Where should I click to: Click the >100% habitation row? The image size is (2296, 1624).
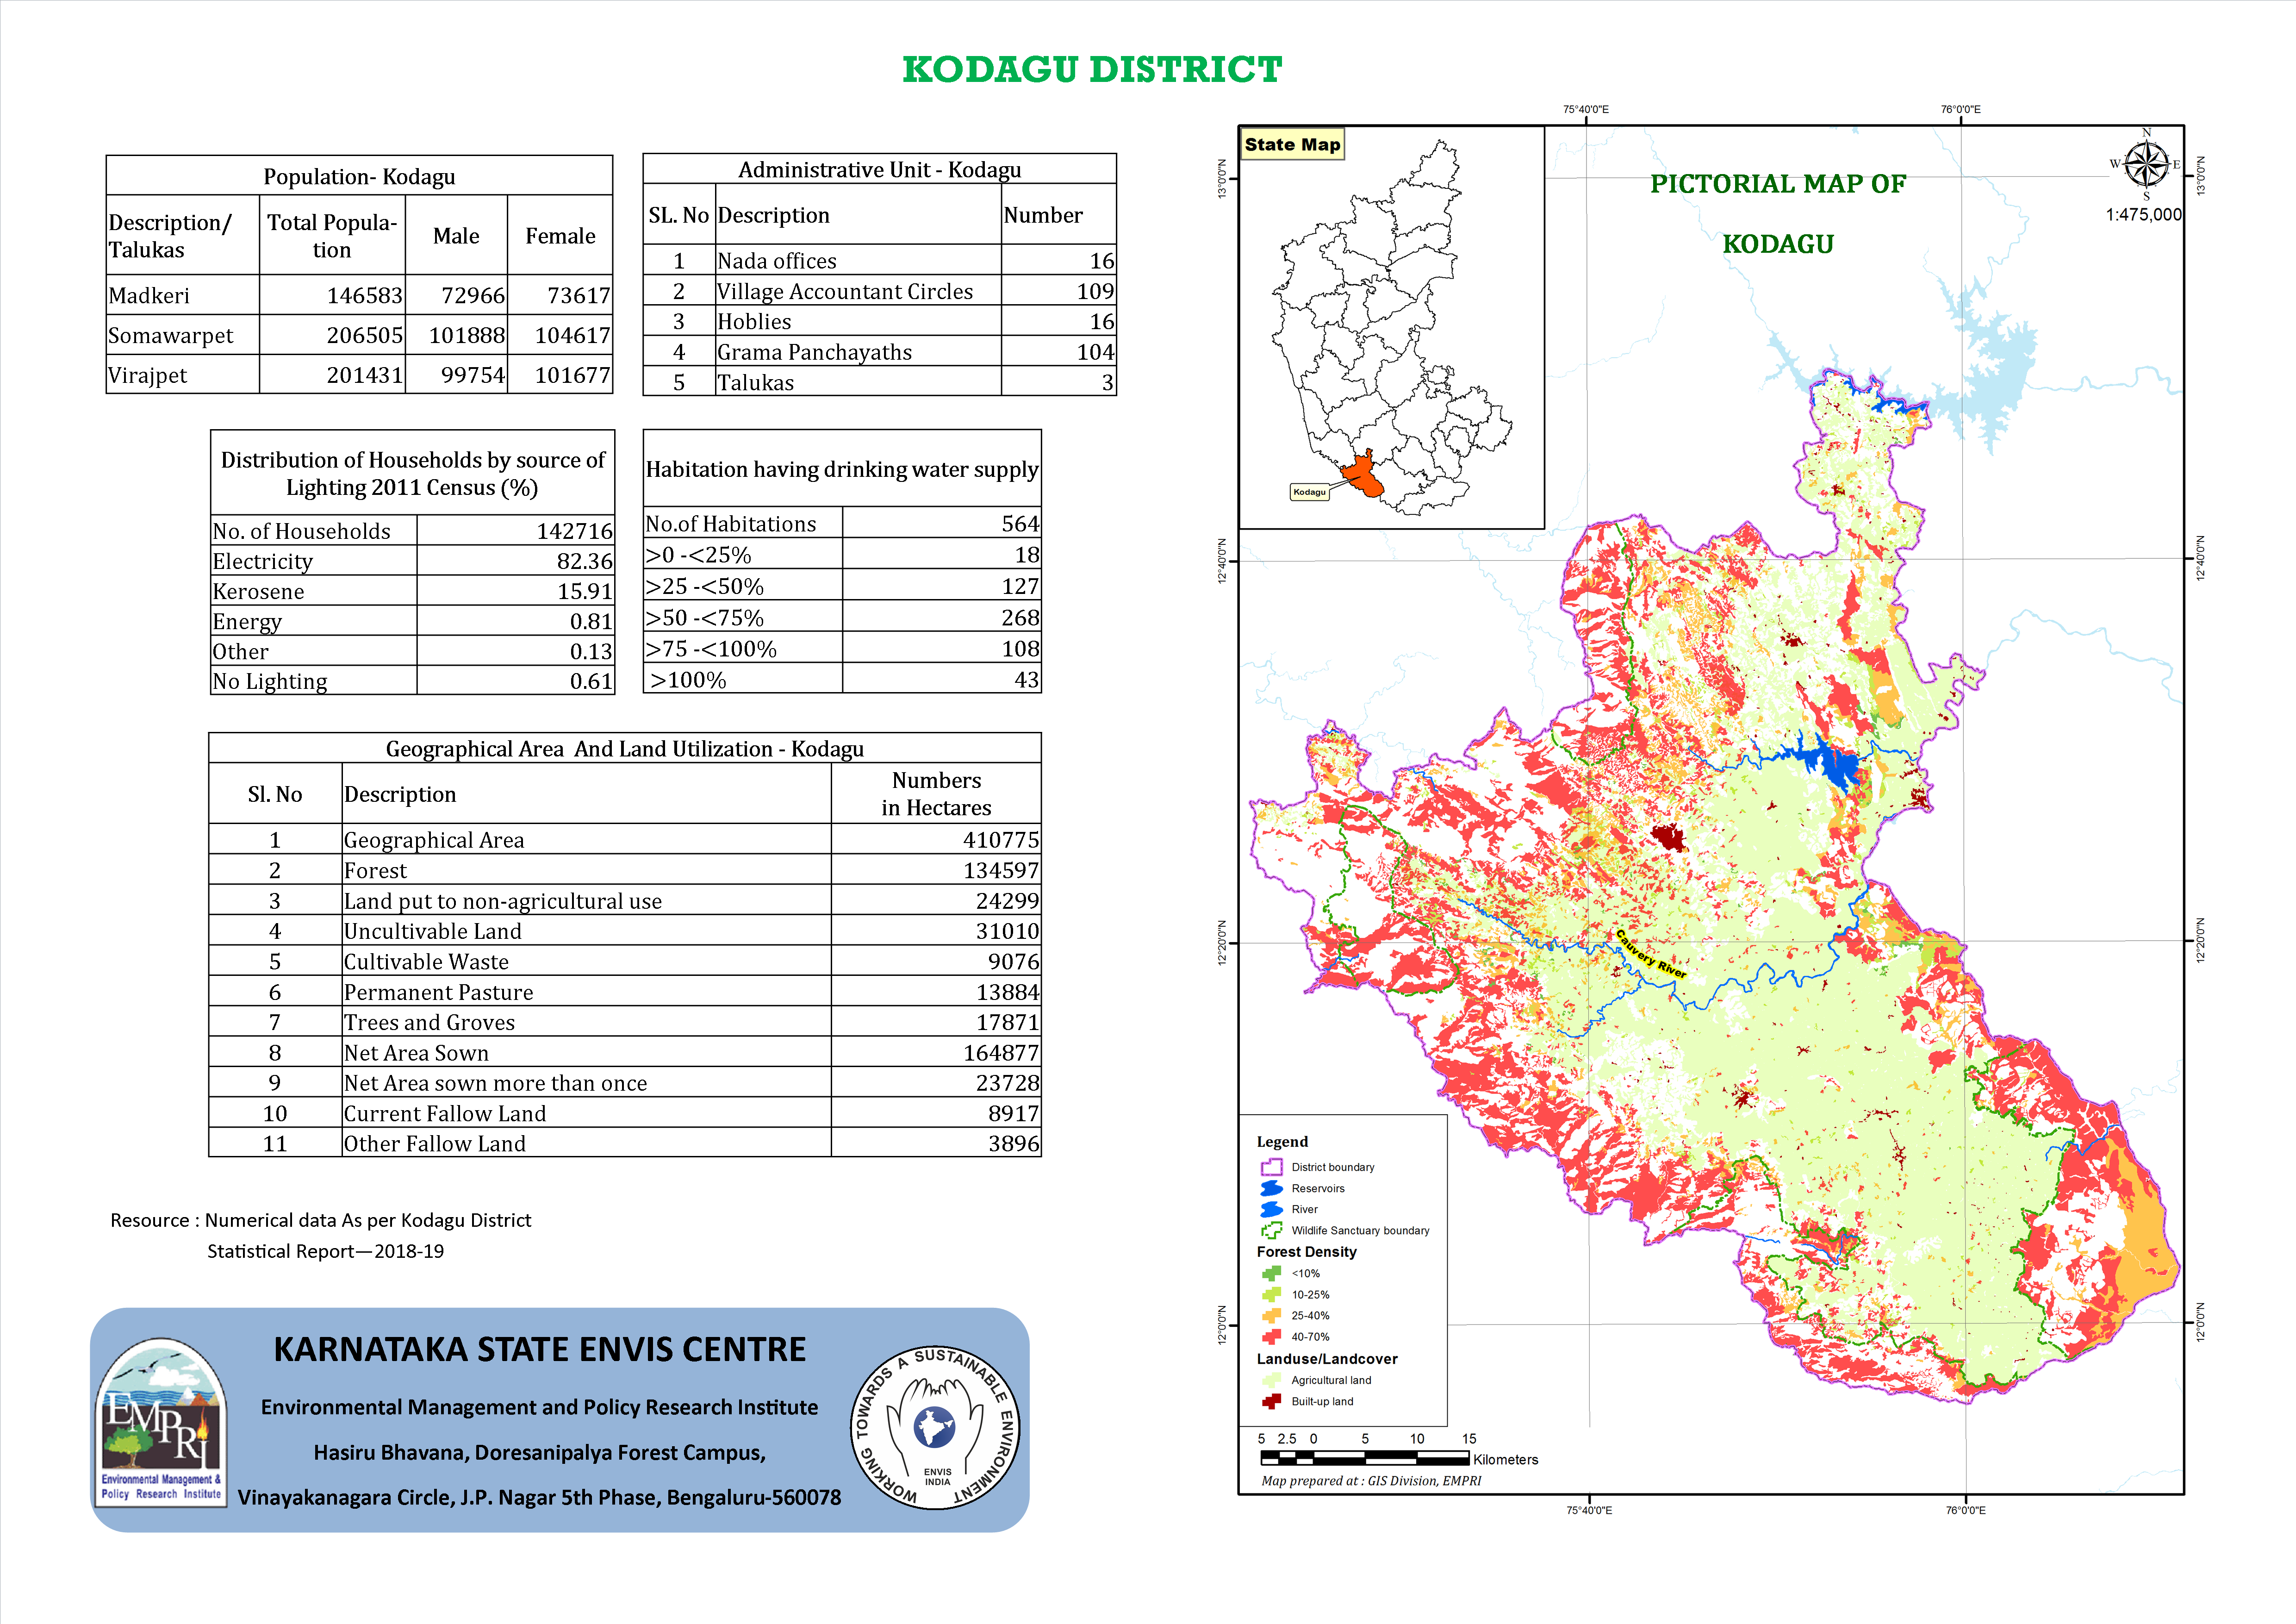point(842,680)
